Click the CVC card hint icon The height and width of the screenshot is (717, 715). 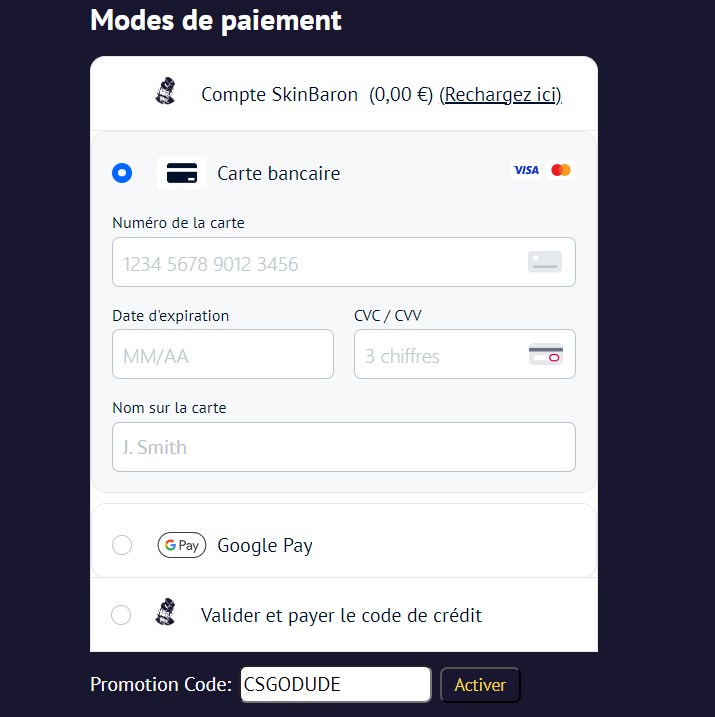tap(546, 355)
